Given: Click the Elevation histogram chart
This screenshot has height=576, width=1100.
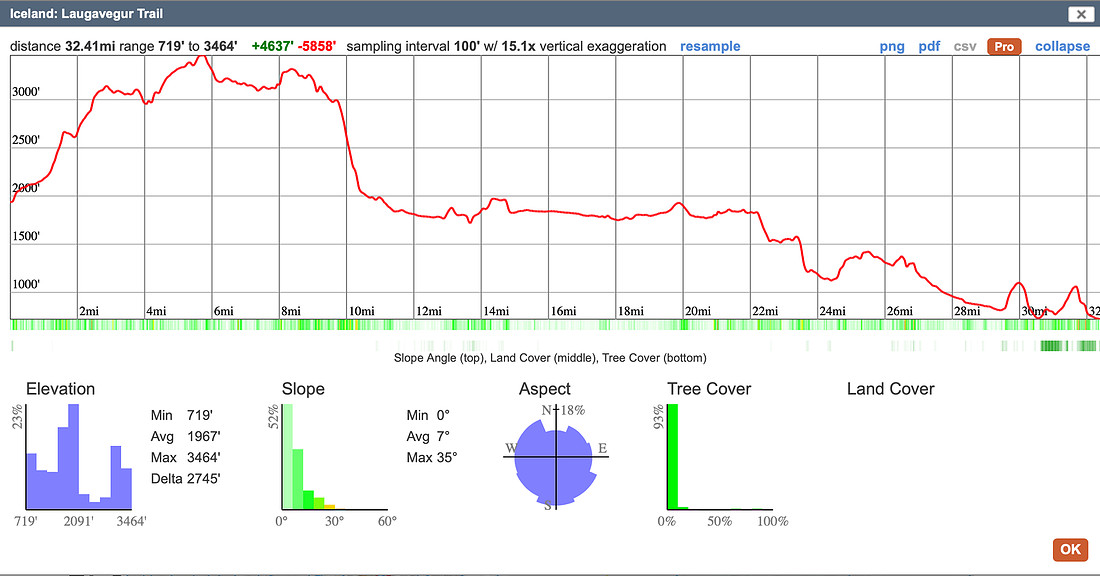Looking at the screenshot, I should tap(79, 457).
